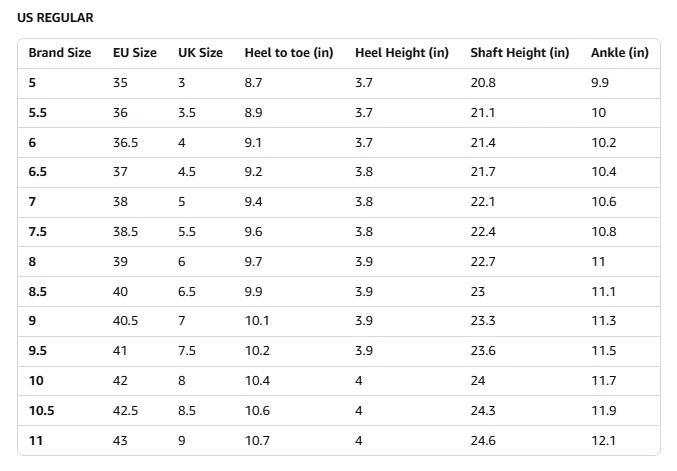Click the EU size 36.5 cell
This screenshot has height=471, width=677.
125,143
